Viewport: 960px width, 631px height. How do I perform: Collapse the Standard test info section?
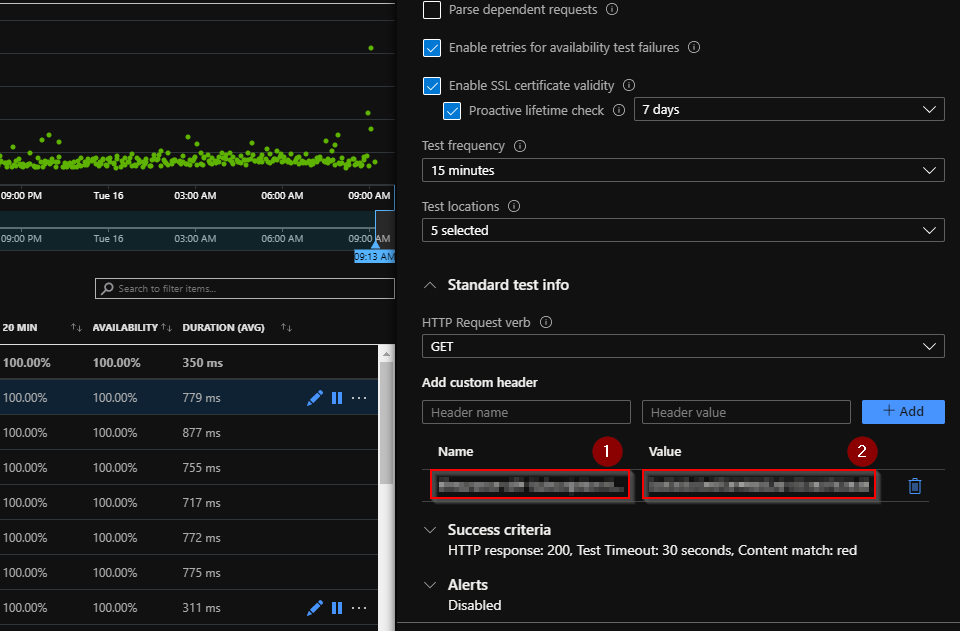coord(428,284)
